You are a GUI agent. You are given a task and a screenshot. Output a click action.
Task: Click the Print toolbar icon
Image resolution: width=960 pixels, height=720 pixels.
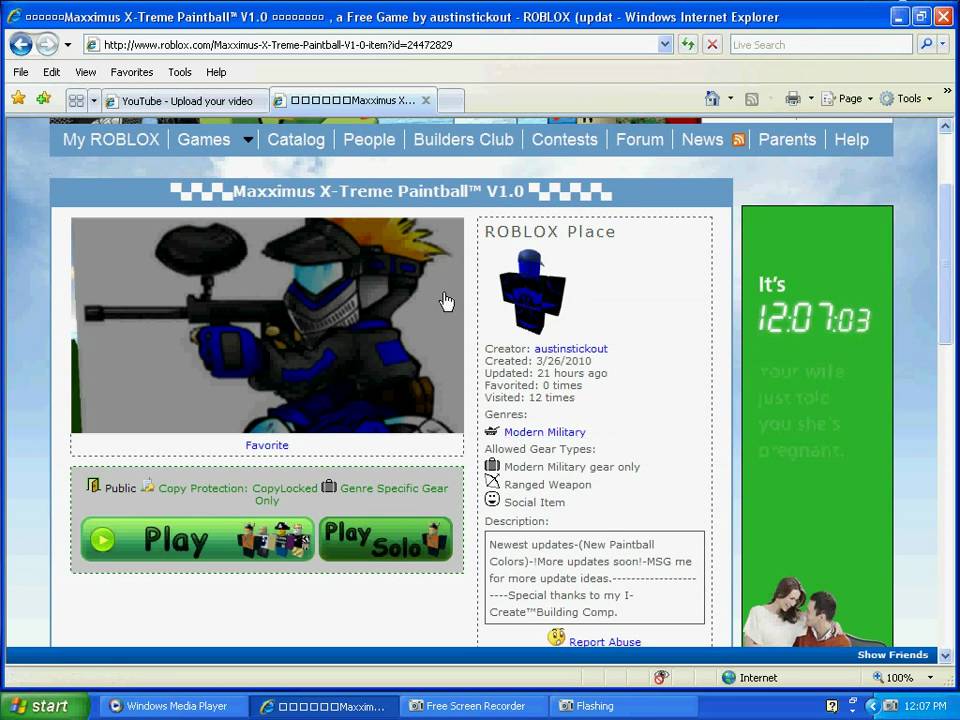(x=793, y=98)
